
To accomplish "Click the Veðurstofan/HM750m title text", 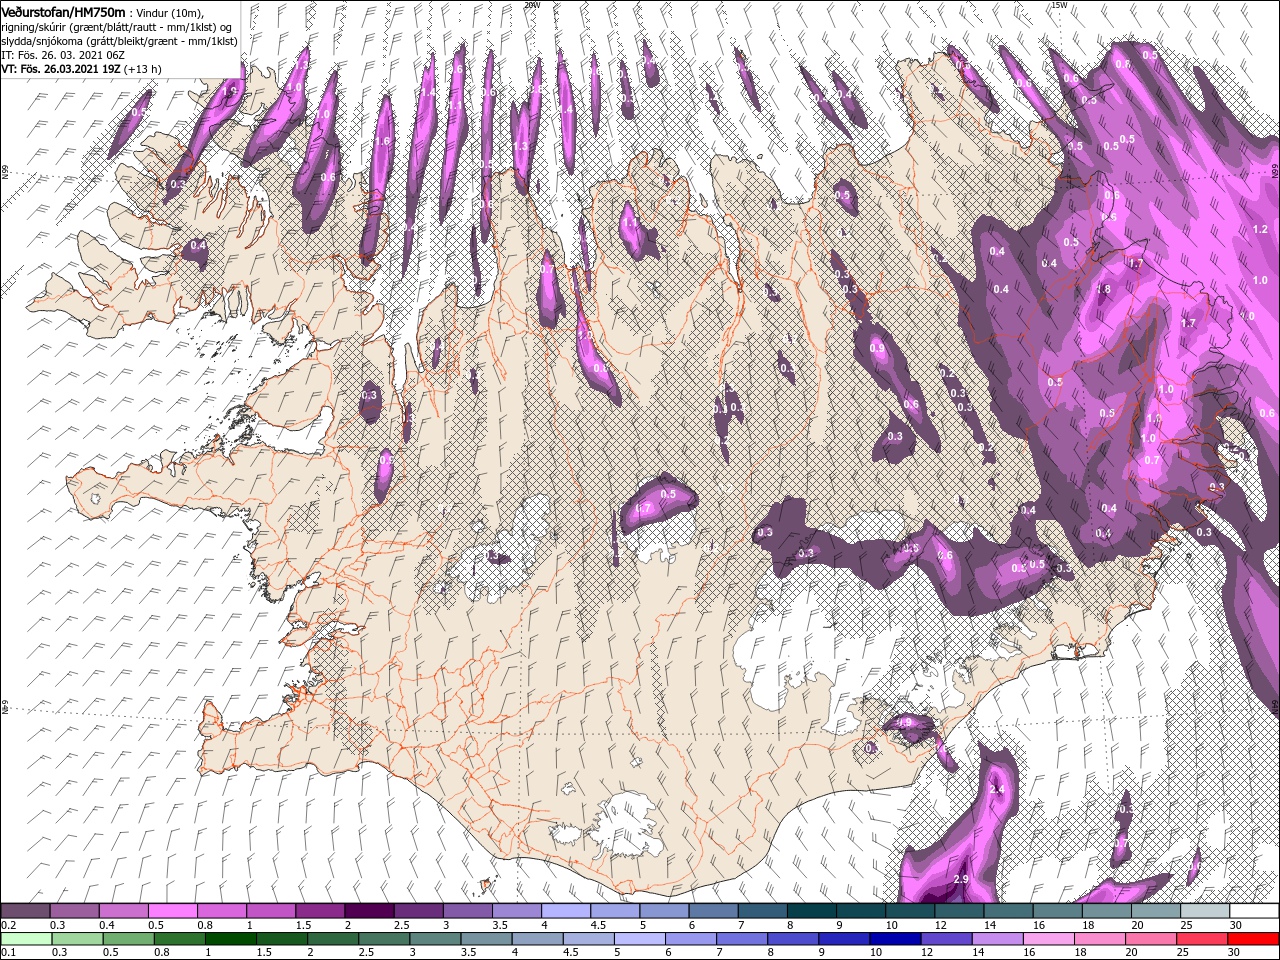I will pos(63,11).
